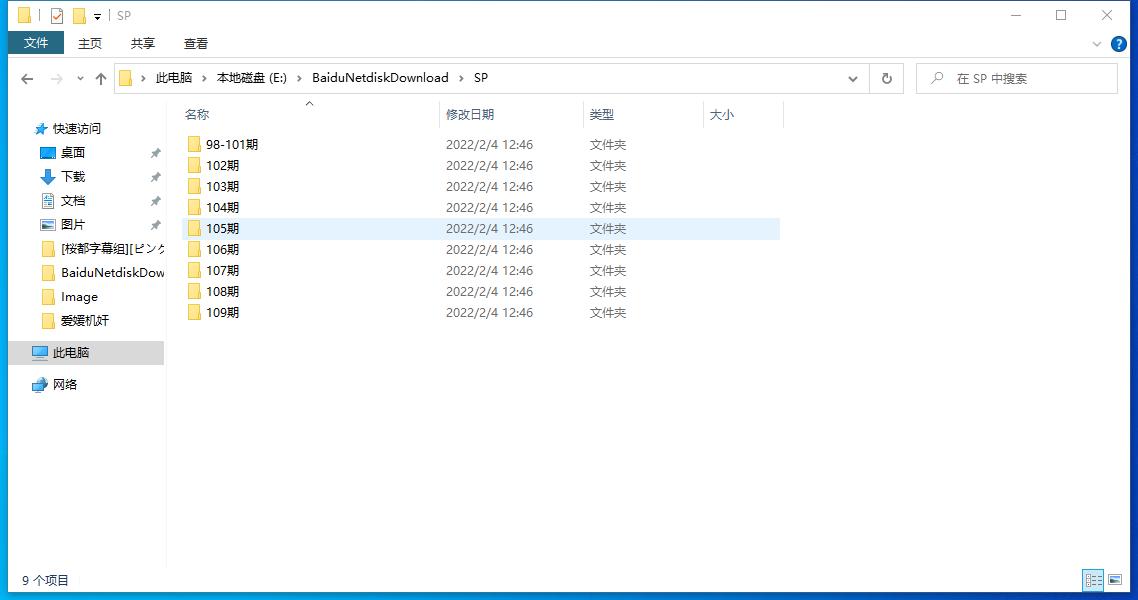
Task: Expand chevron after 此电脑 breadcrumb
Action: pyautogui.click(x=204, y=78)
